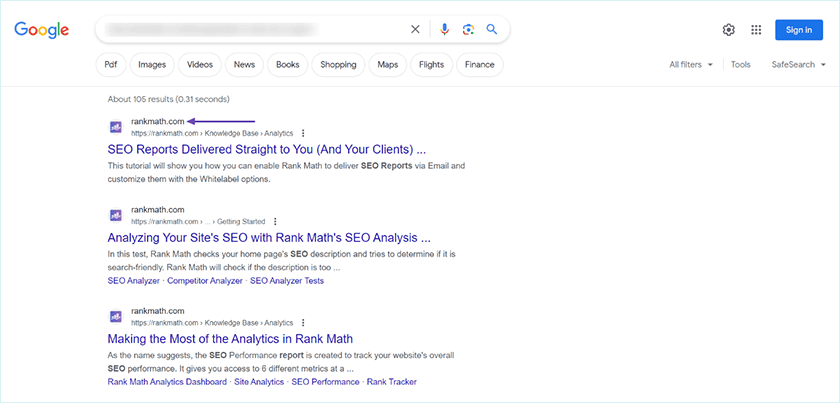The height and width of the screenshot is (403, 840).
Task: Open Rank Math Analytics Dashboard sitelink
Action: 167,382
